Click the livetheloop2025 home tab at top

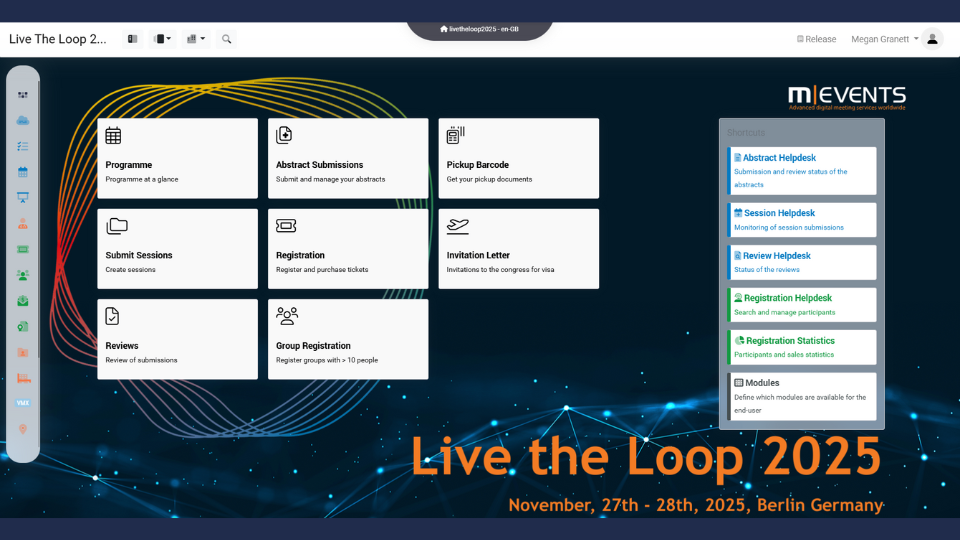pos(479,29)
